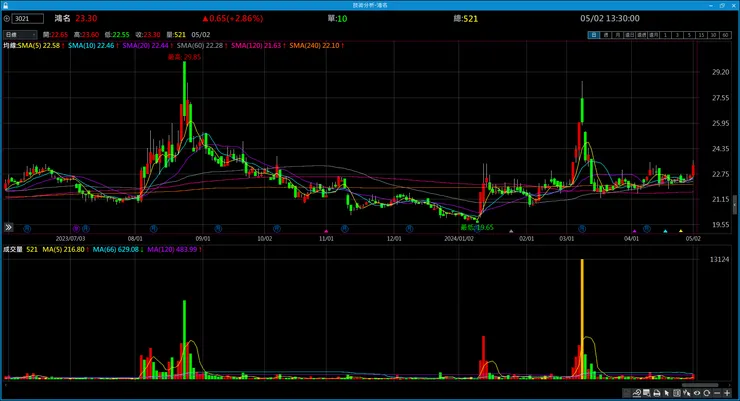Click the blue monthly marker after 08/01
Viewport: 740px width, 401px height.
pos(153,228)
